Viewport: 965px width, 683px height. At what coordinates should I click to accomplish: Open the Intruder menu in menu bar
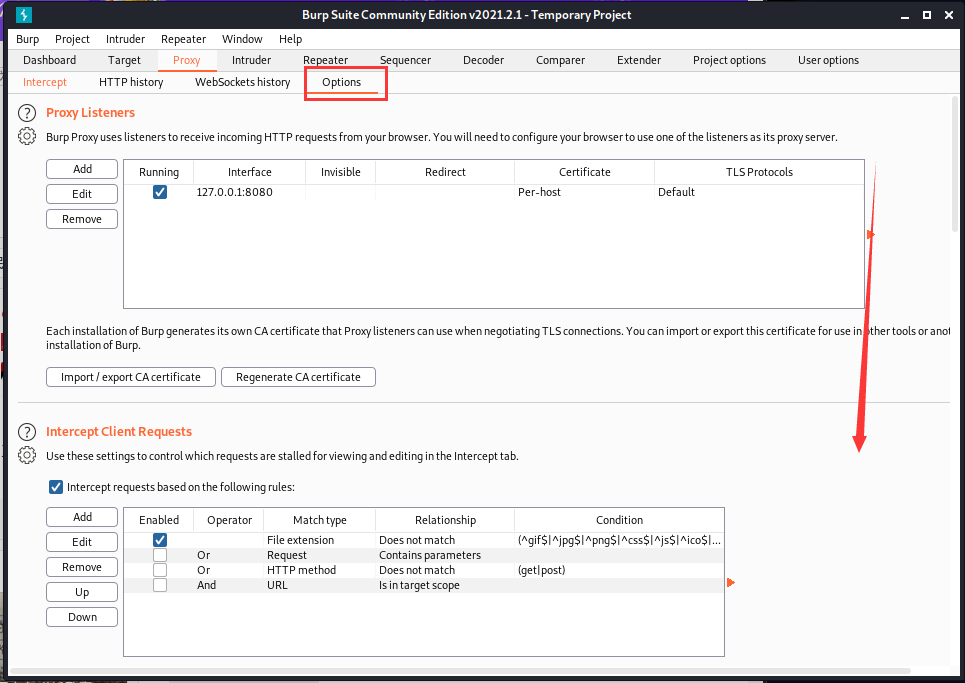coord(125,39)
